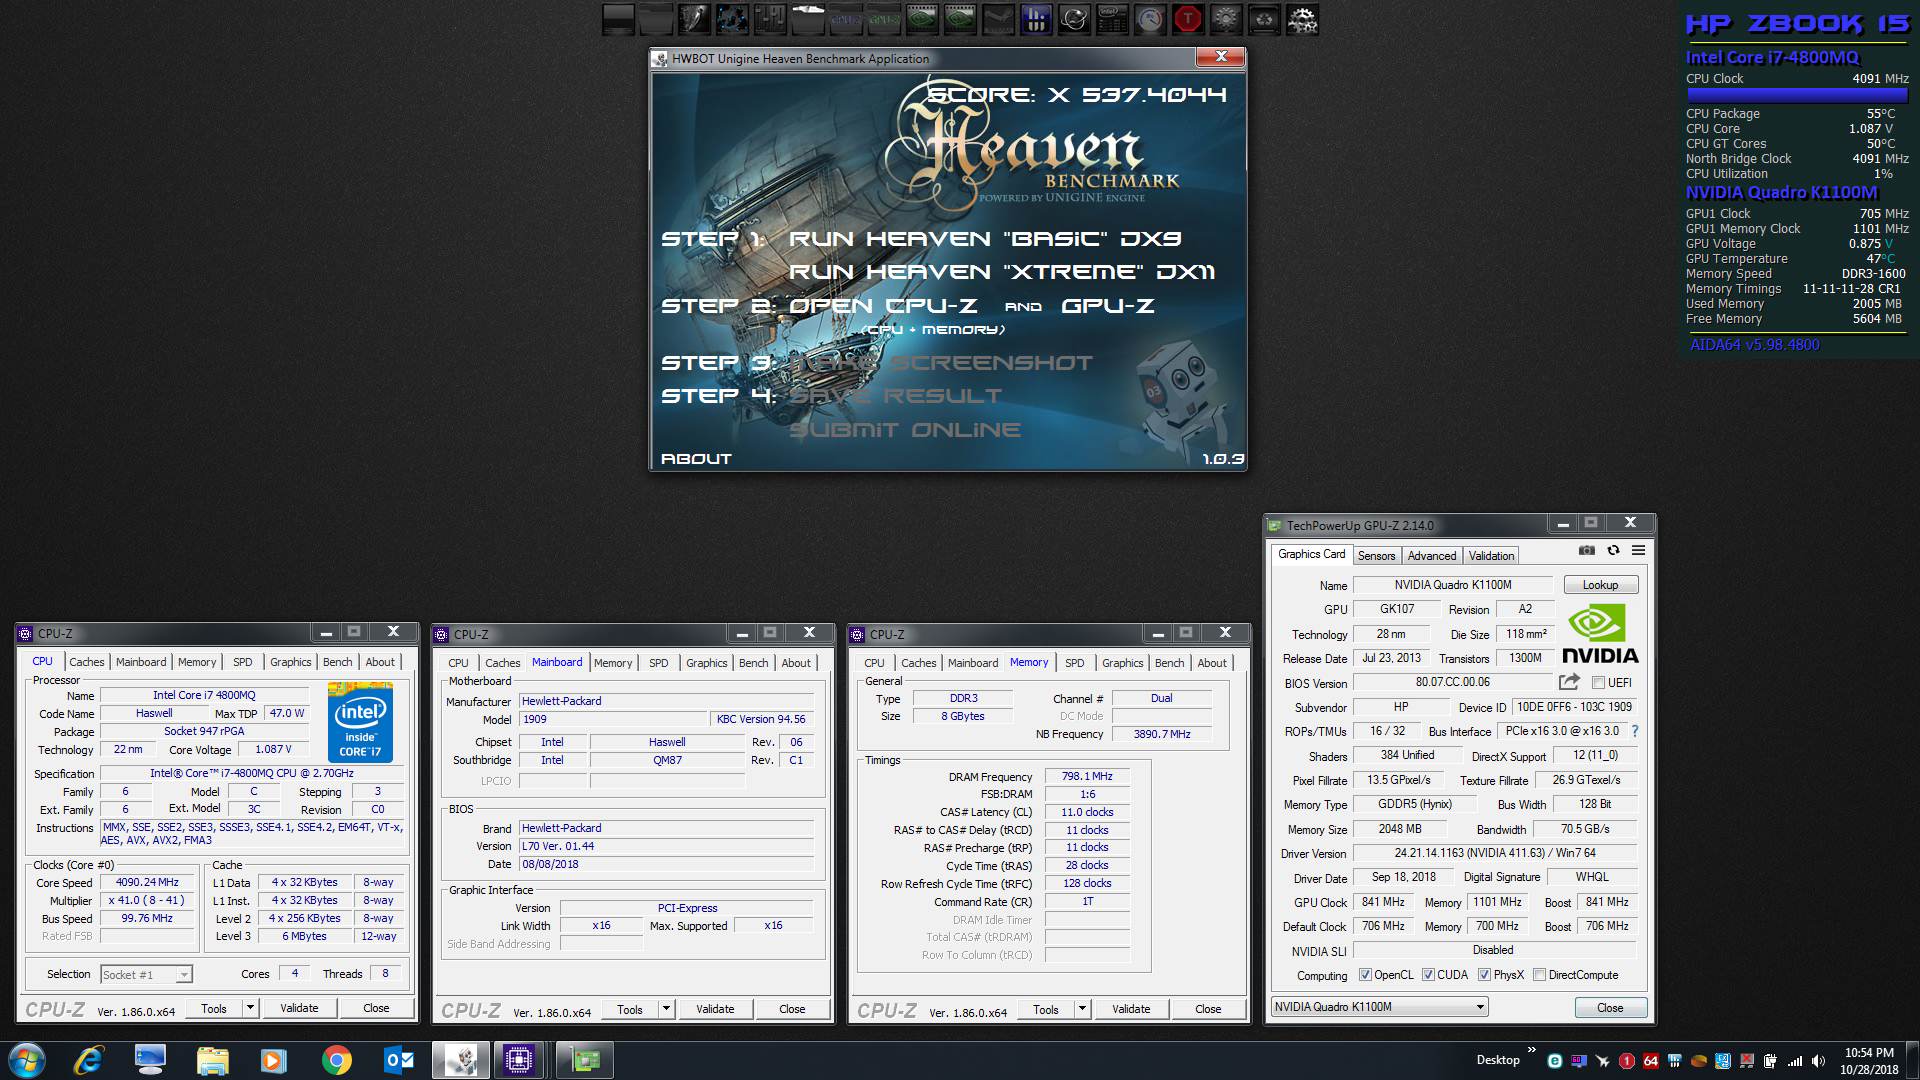Image resolution: width=1920 pixels, height=1080 pixels.
Task: Expand Tools arrow in CPU-Z DRAM Frequency window
Action: tap(1082, 1009)
